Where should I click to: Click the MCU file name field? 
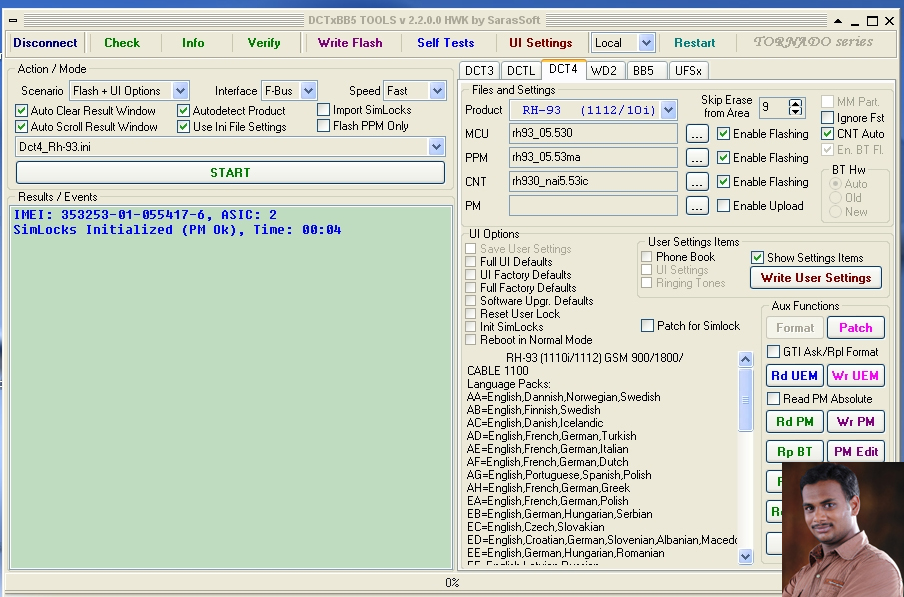(593, 134)
